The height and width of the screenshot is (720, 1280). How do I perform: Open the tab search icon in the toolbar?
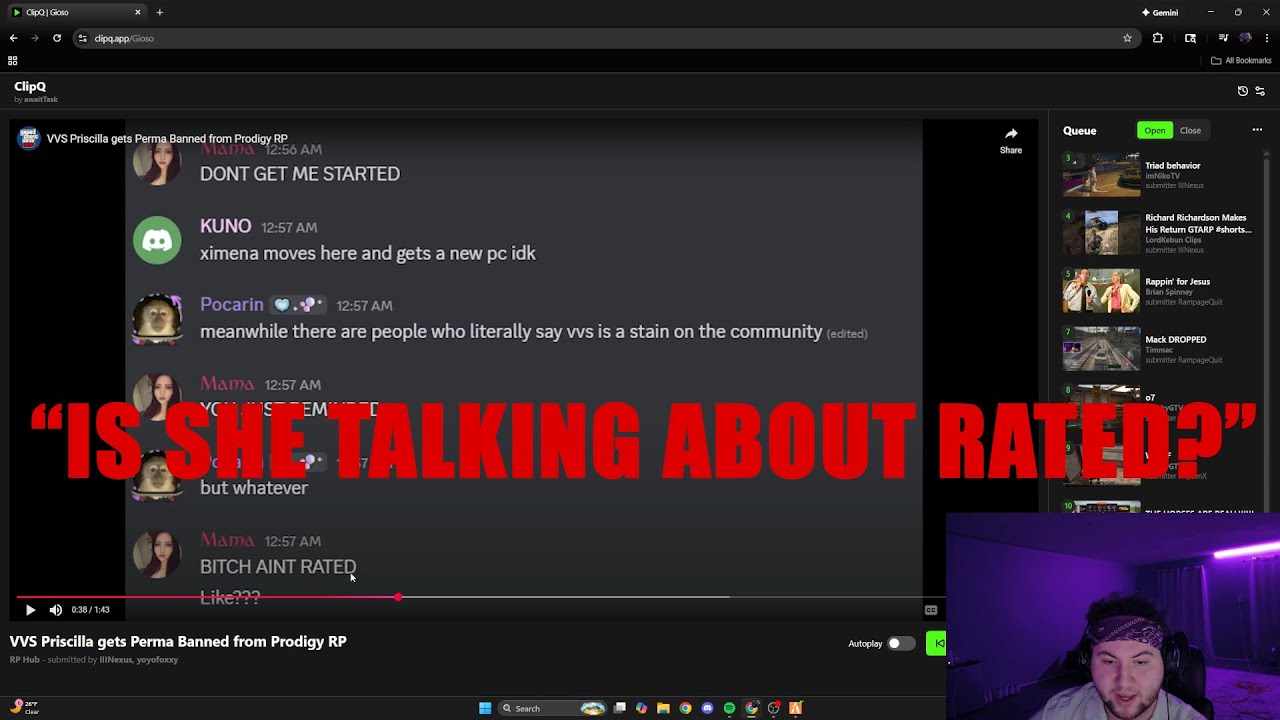[x=1190, y=38]
